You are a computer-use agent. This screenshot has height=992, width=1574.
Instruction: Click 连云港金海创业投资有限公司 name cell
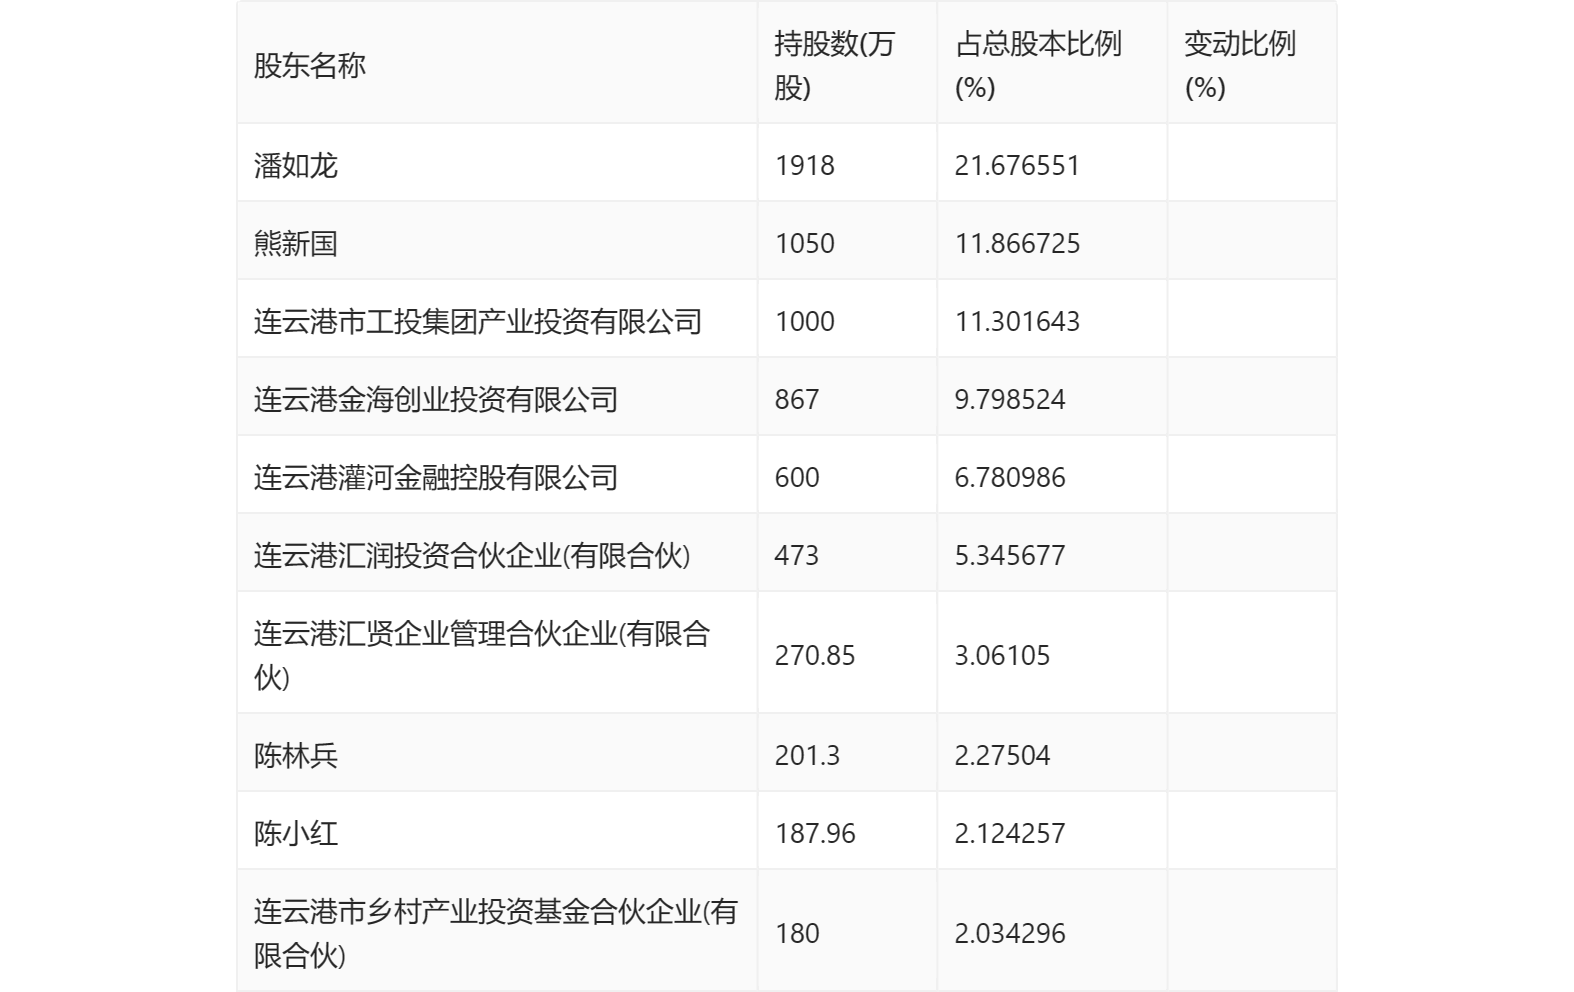click(x=435, y=400)
